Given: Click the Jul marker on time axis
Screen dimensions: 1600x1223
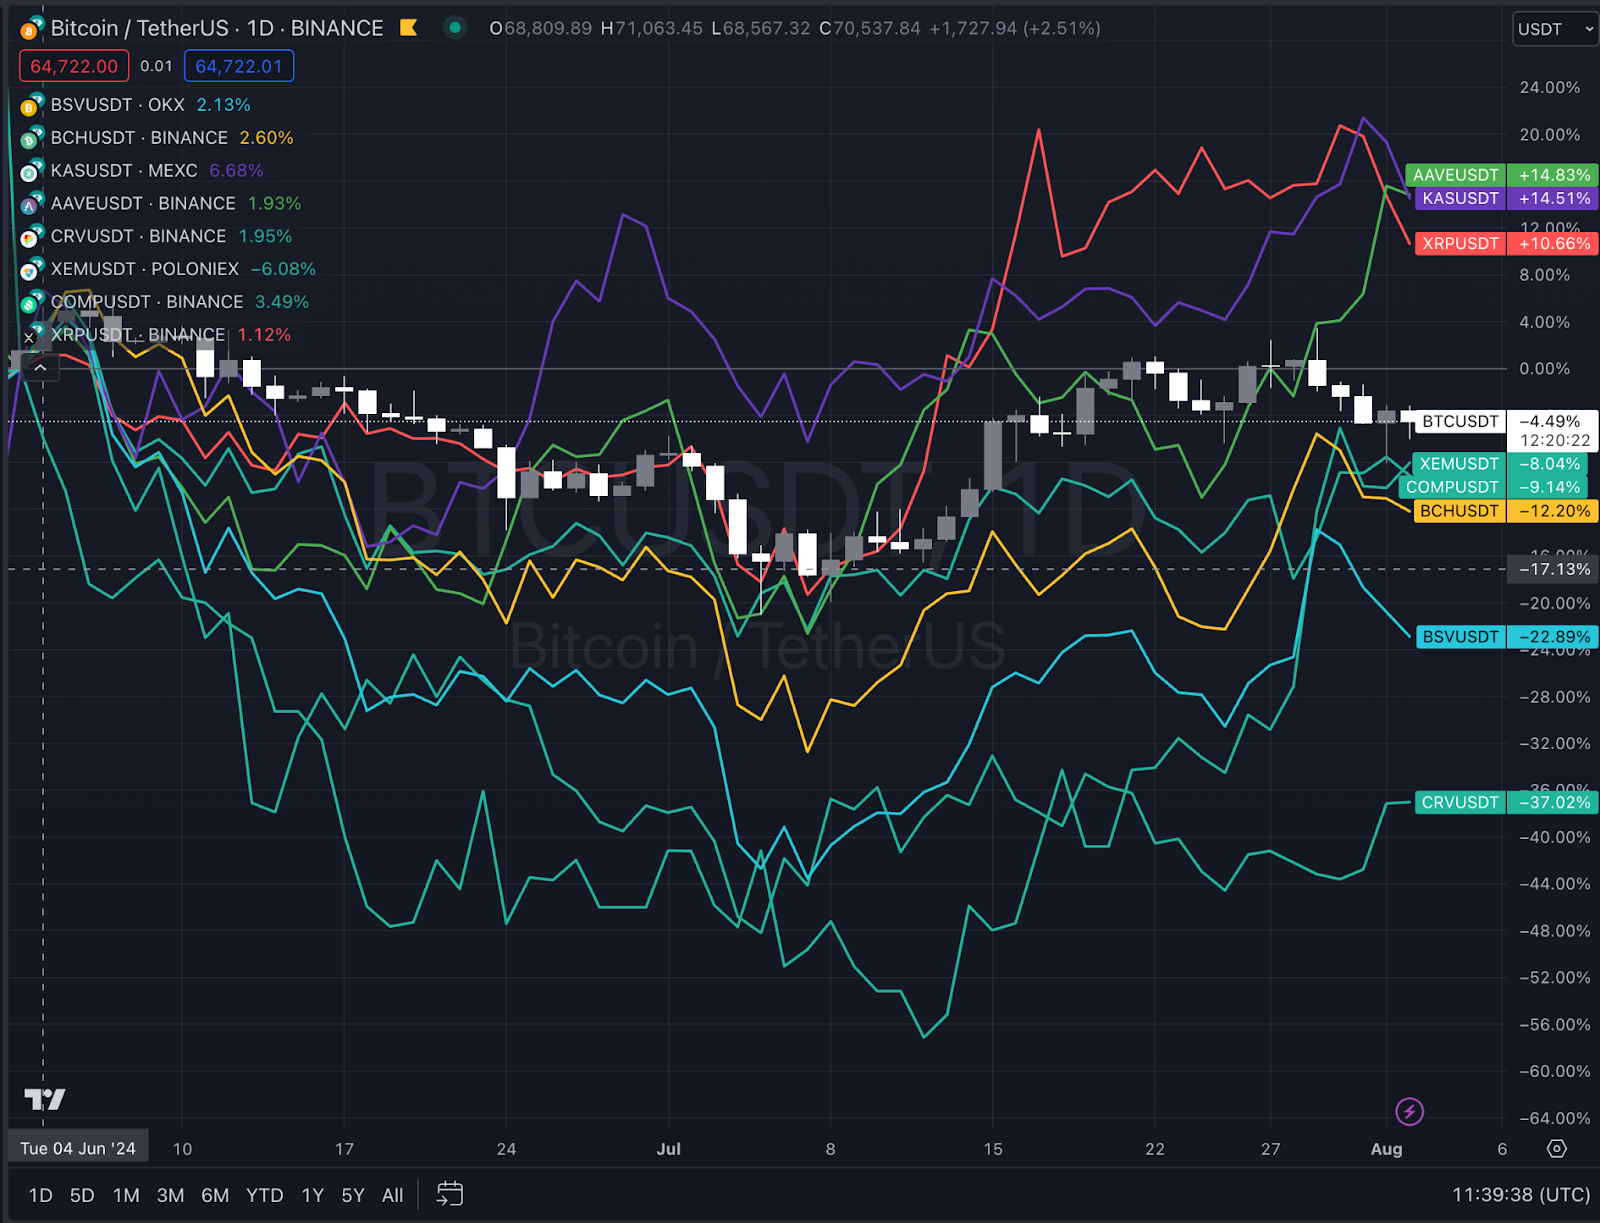Looking at the screenshot, I should (x=668, y=1149).
